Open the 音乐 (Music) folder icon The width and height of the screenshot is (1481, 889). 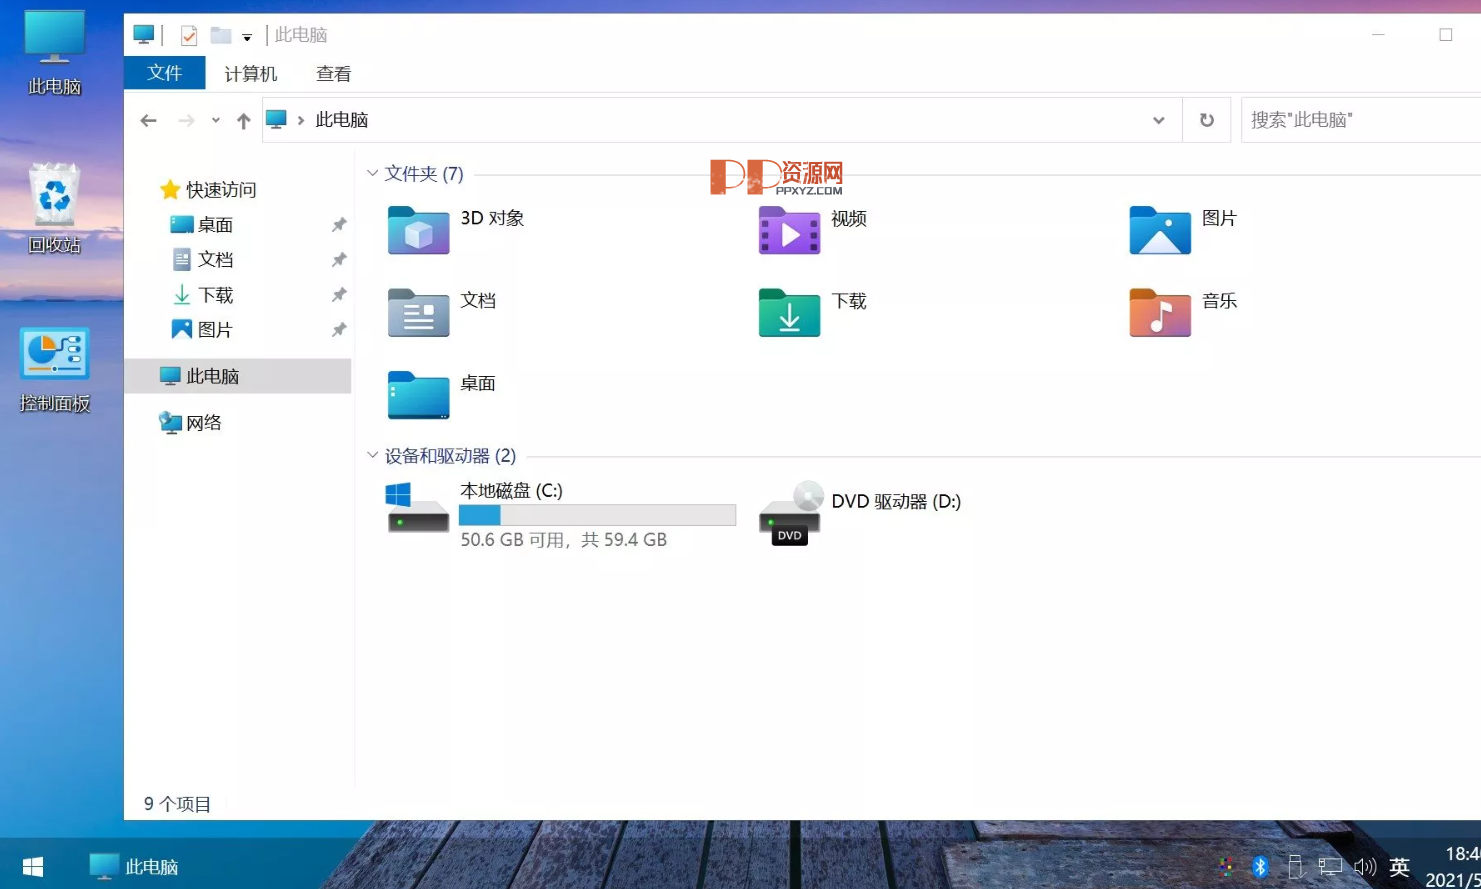(1159, 312)
